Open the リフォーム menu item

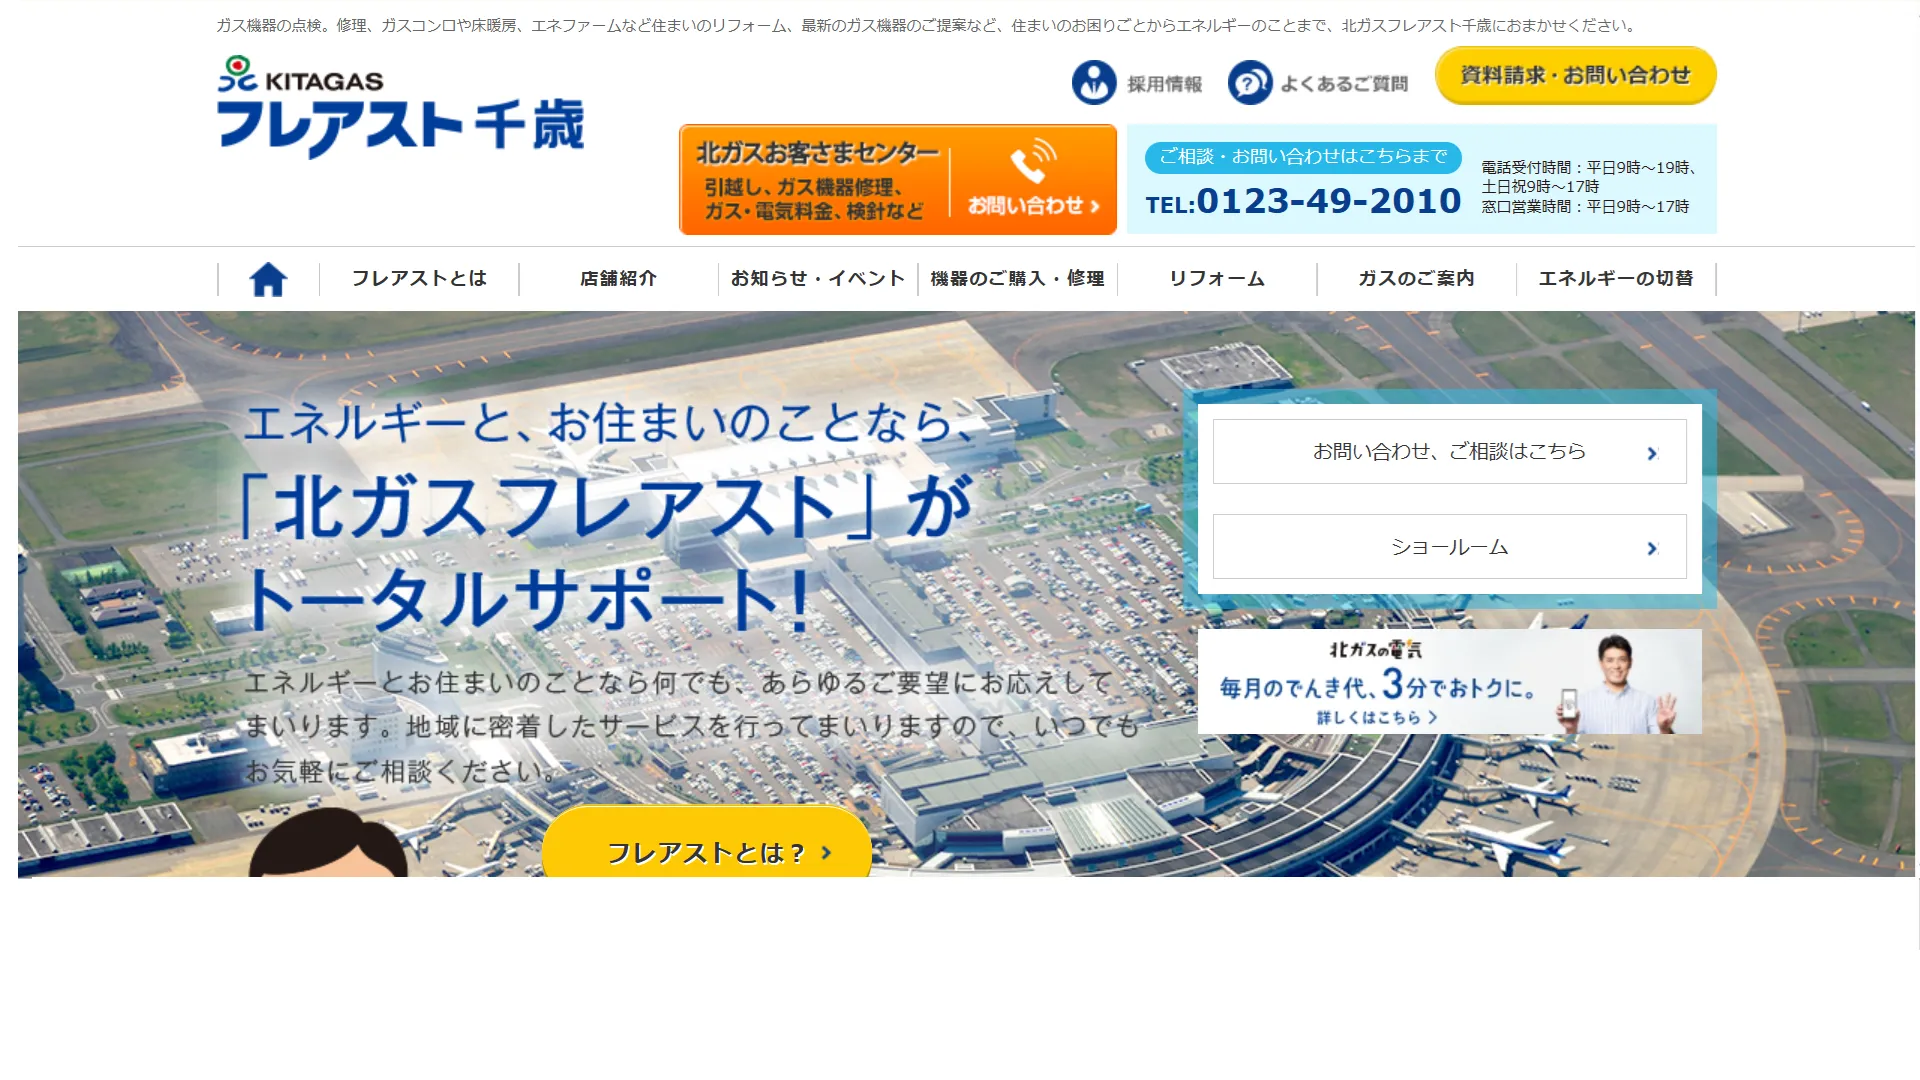(x=1217, y=279)
